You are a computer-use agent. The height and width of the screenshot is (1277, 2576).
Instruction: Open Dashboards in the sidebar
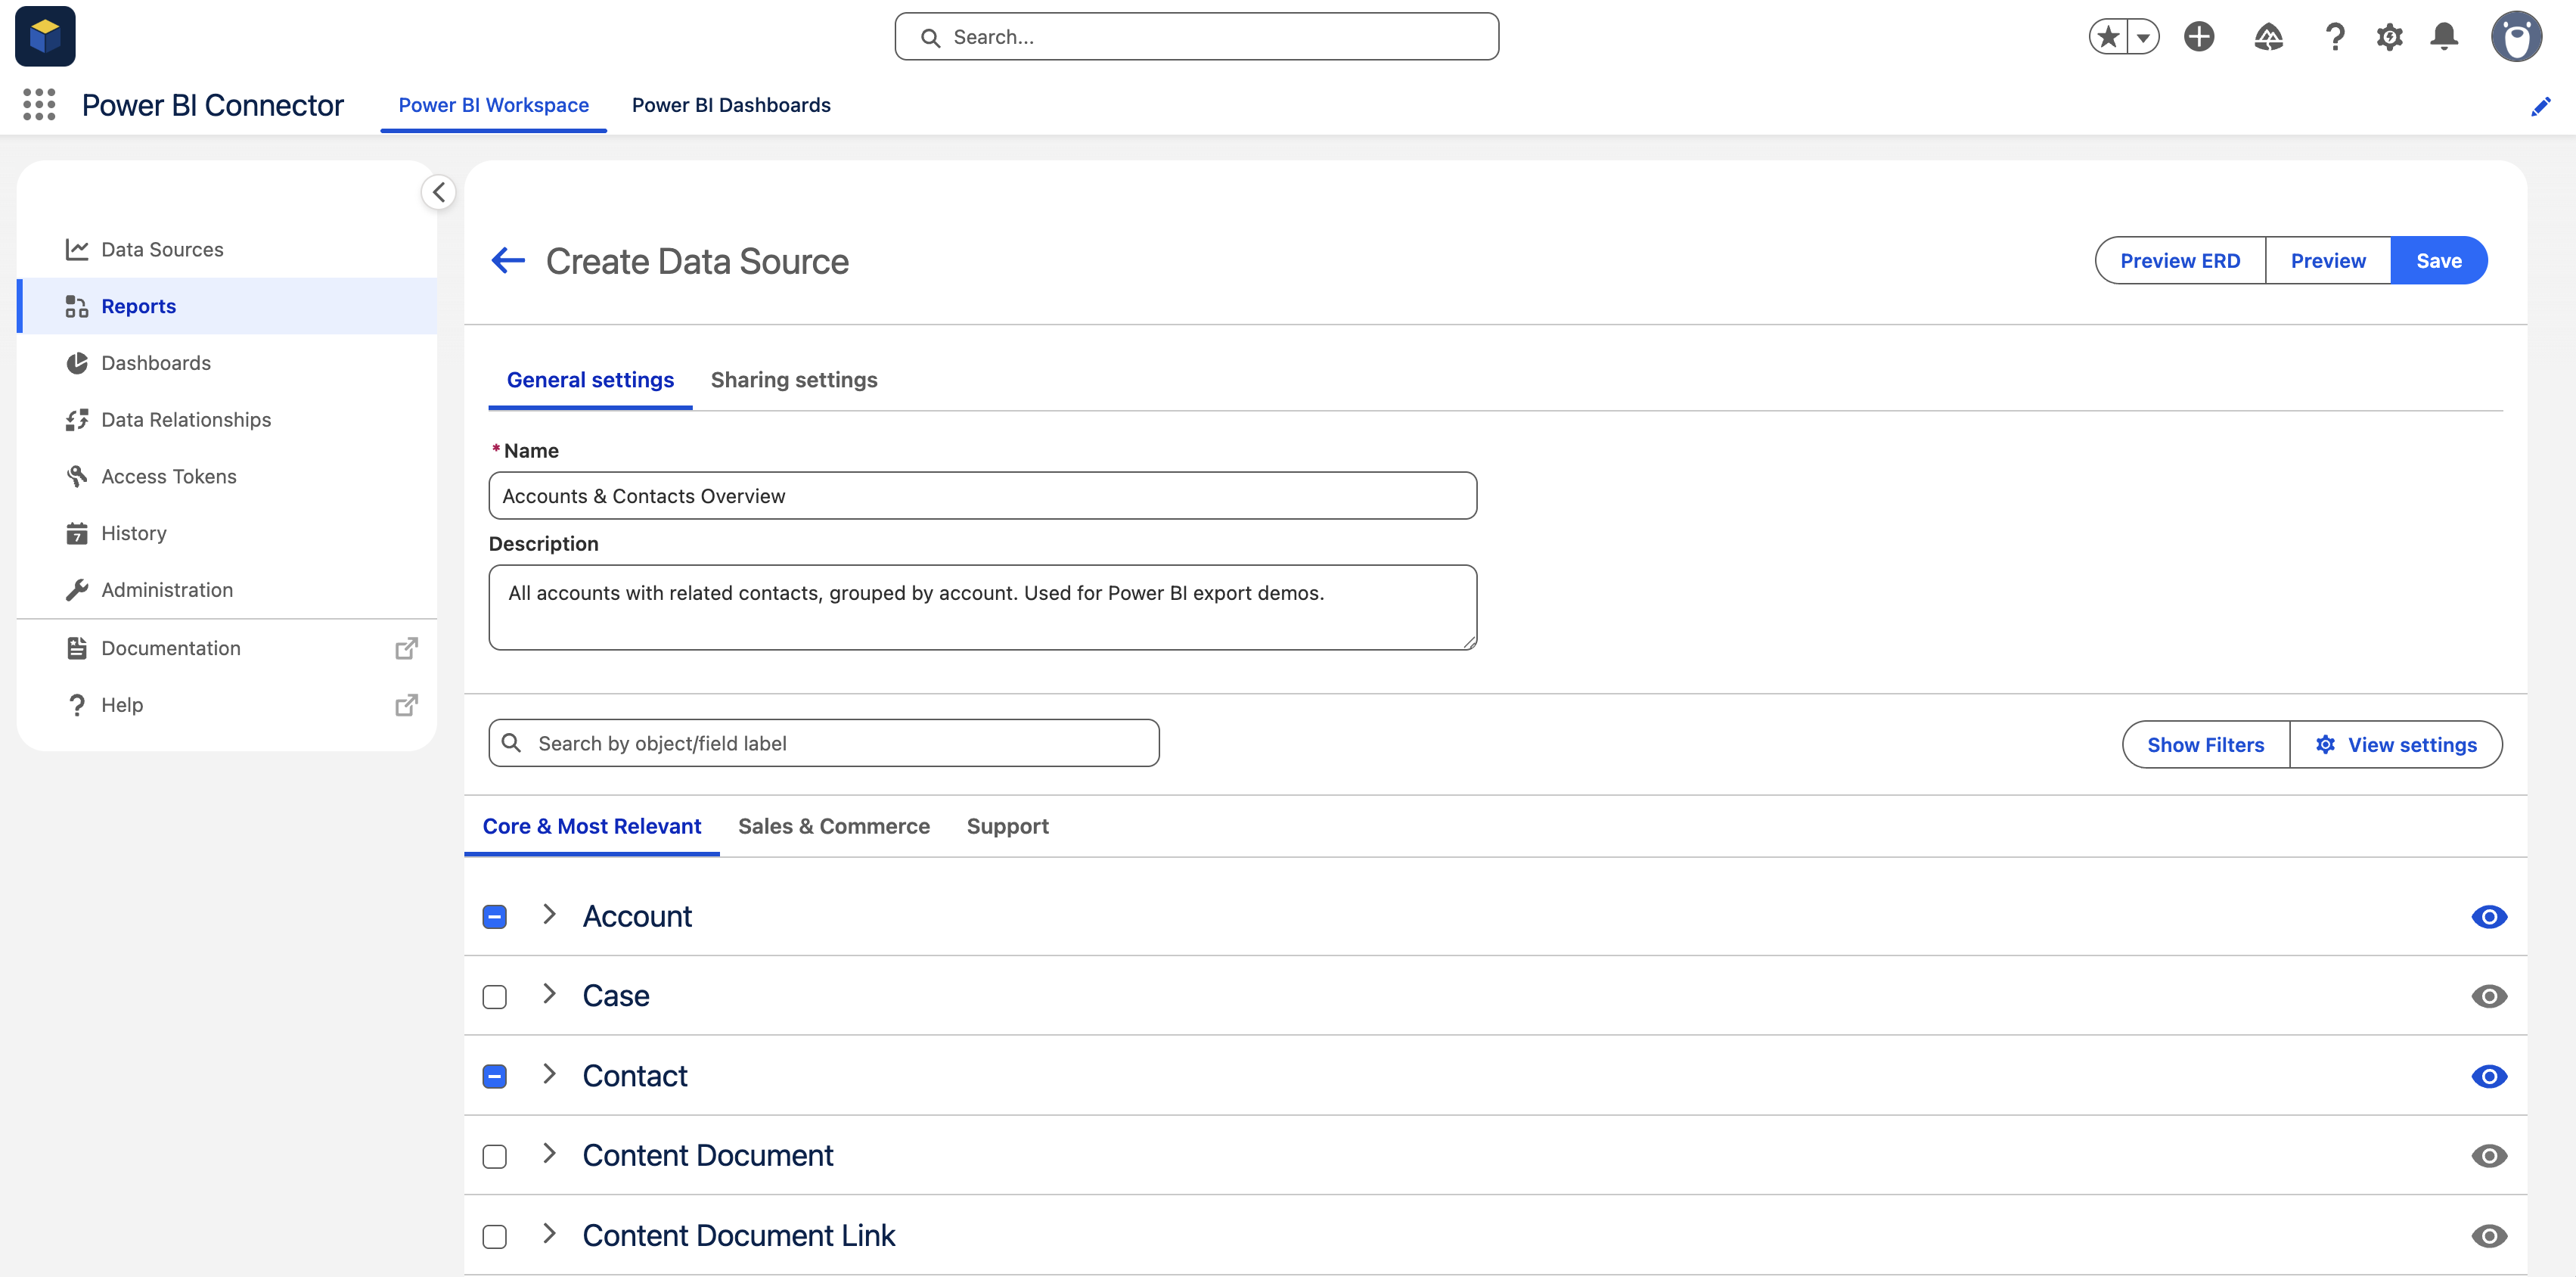pos(227,363)
